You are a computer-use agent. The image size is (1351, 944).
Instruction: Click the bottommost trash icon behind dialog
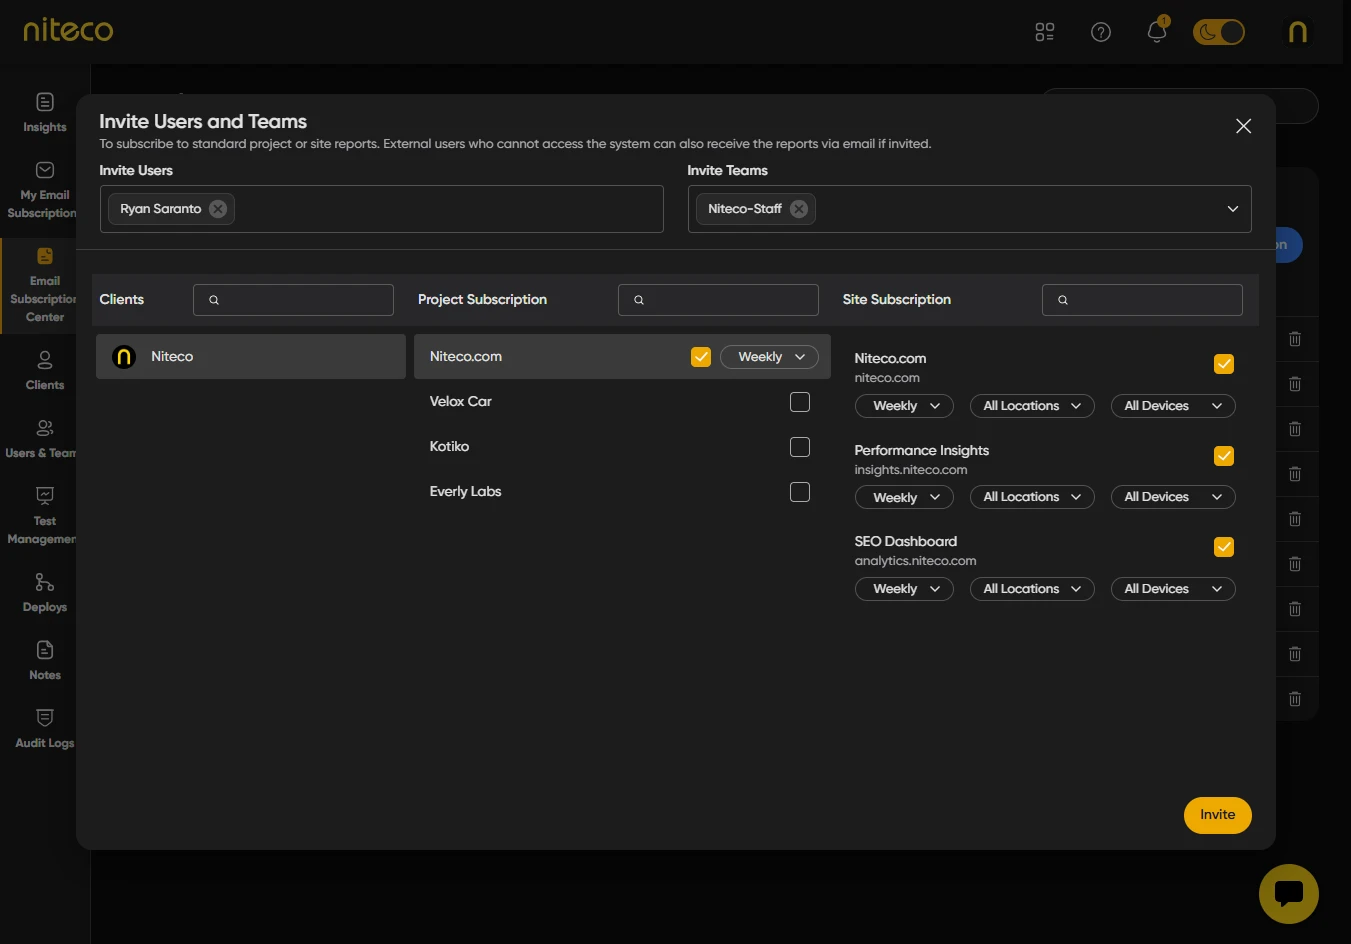pyautogui.click(x=1295, y=699)
